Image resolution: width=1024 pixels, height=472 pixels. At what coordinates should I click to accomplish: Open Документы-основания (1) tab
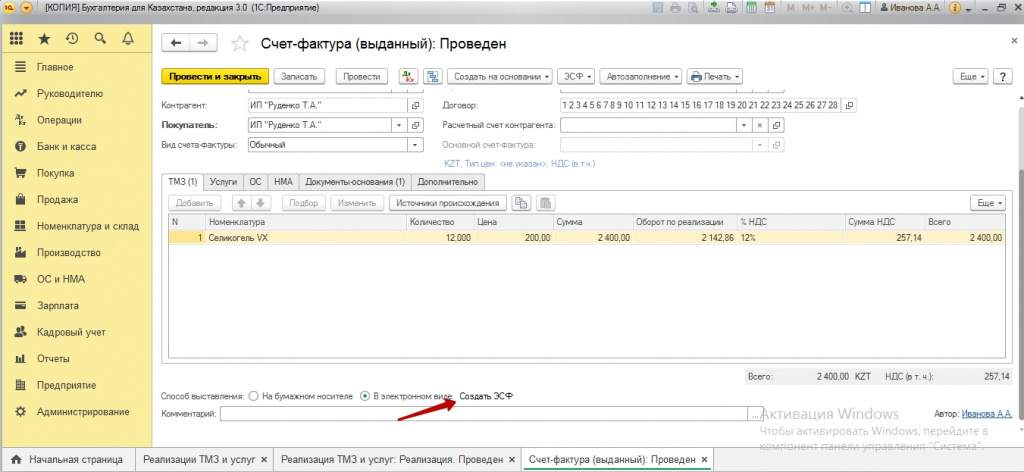(355, 182)
